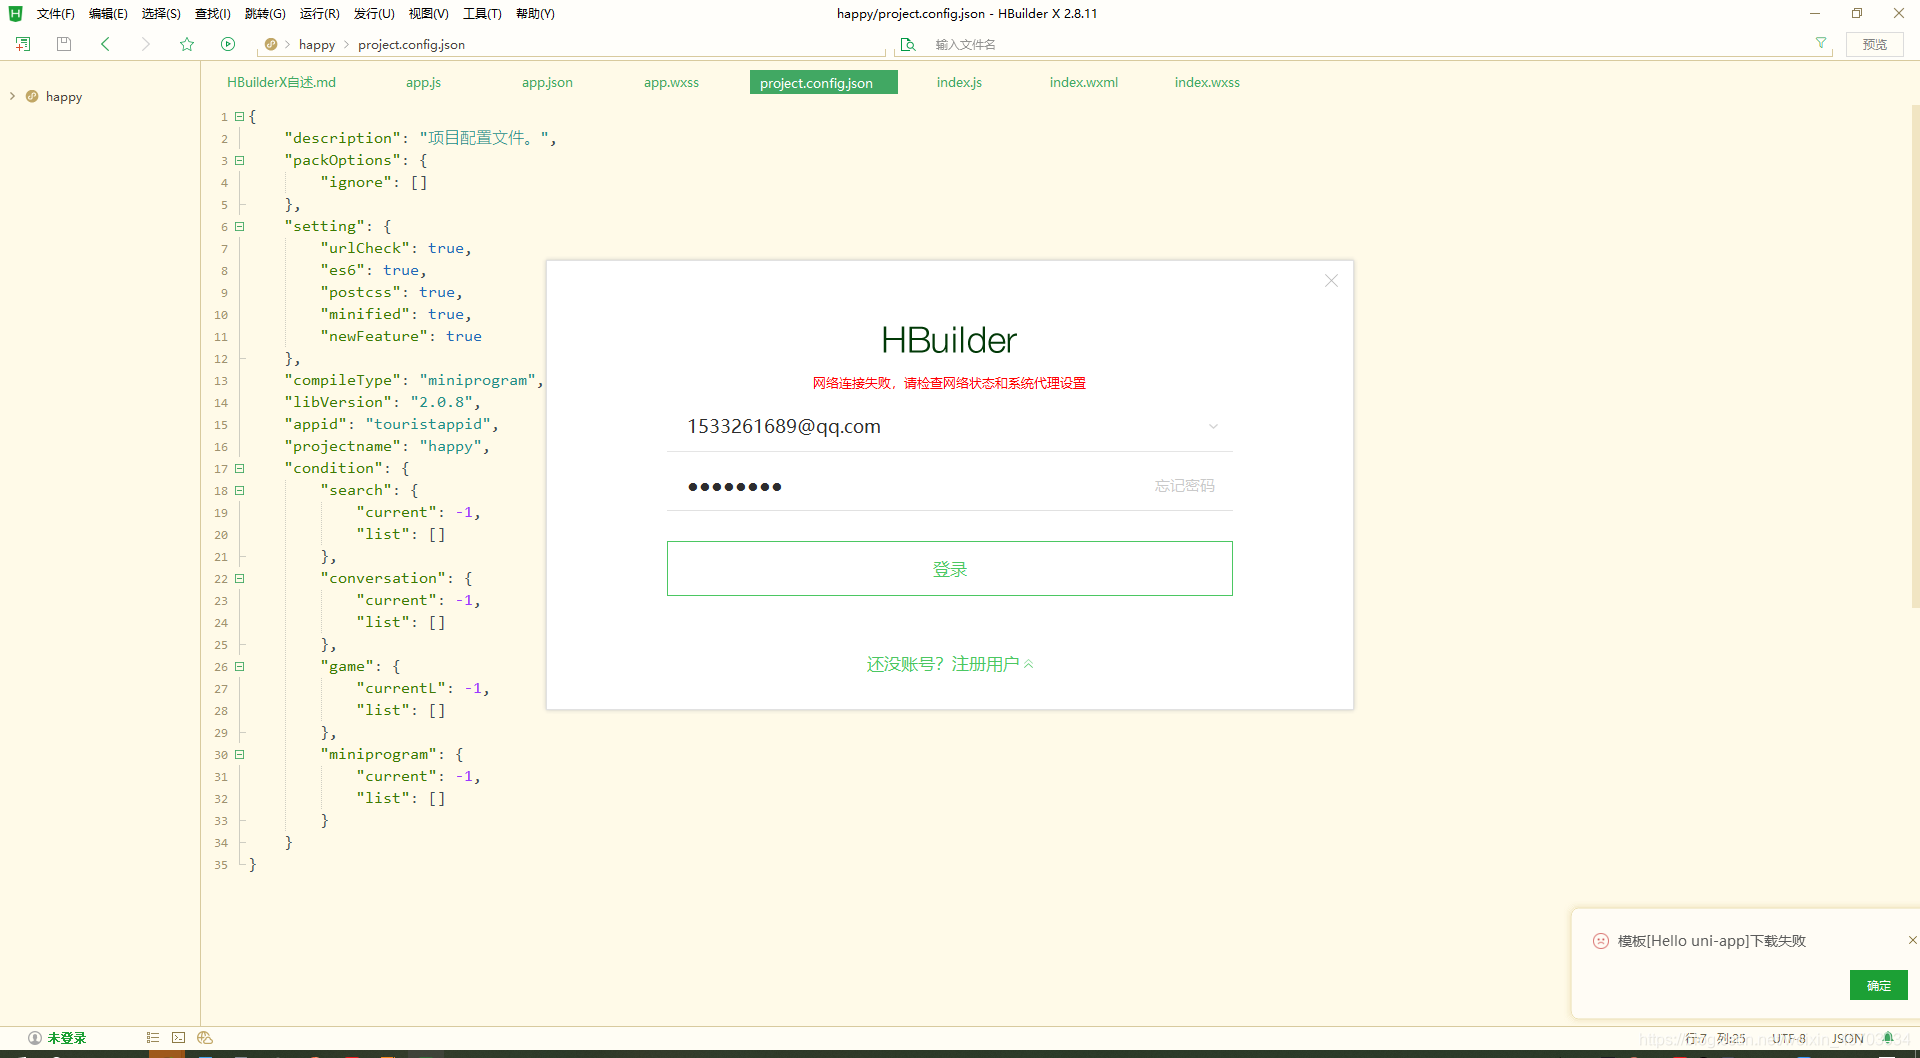Image resolution: width=1920 pixels, height=1058 pixels.
Task: Open the 工具(T) menu
Action: [482, 14]
